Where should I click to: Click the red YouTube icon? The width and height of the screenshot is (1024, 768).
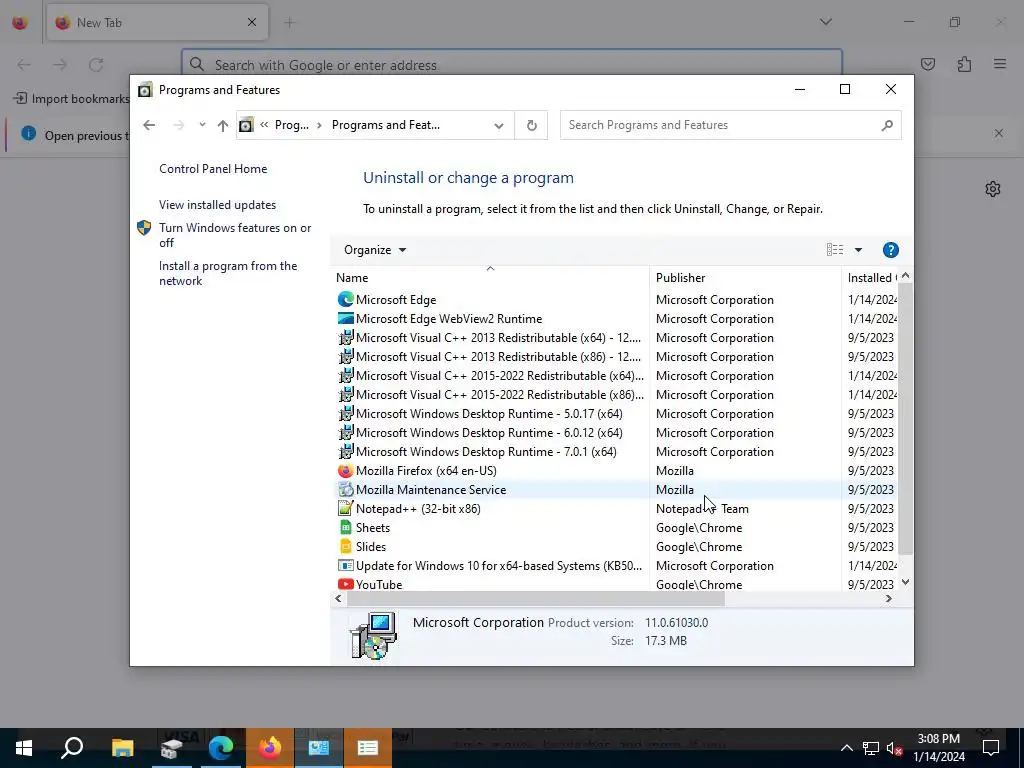(345, 584)
